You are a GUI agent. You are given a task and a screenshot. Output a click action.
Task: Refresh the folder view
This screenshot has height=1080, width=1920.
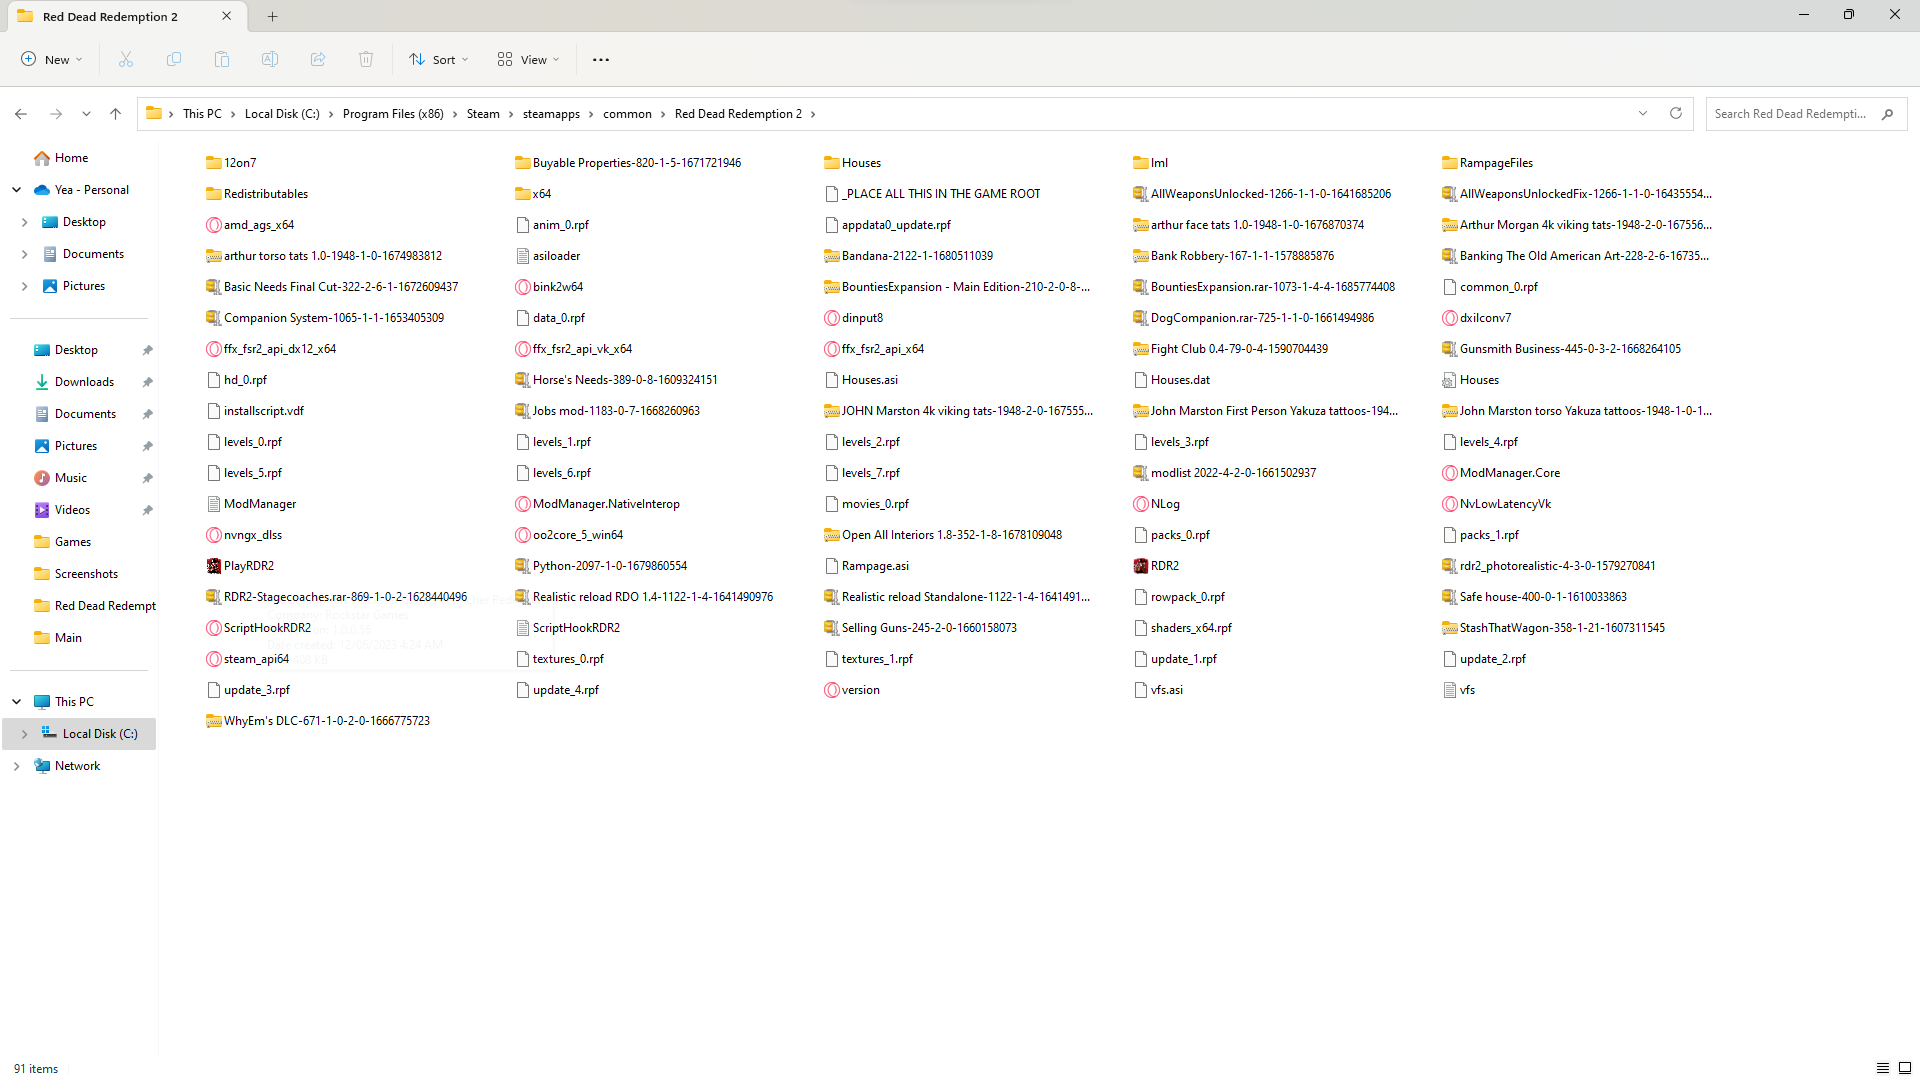tap(1676, 113)
